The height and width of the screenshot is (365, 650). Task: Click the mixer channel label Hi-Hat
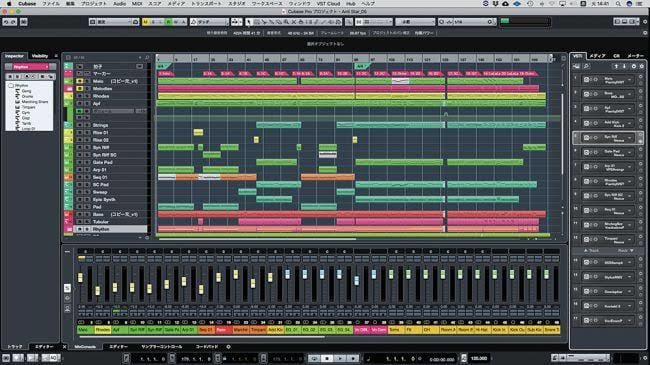[482, 330]
